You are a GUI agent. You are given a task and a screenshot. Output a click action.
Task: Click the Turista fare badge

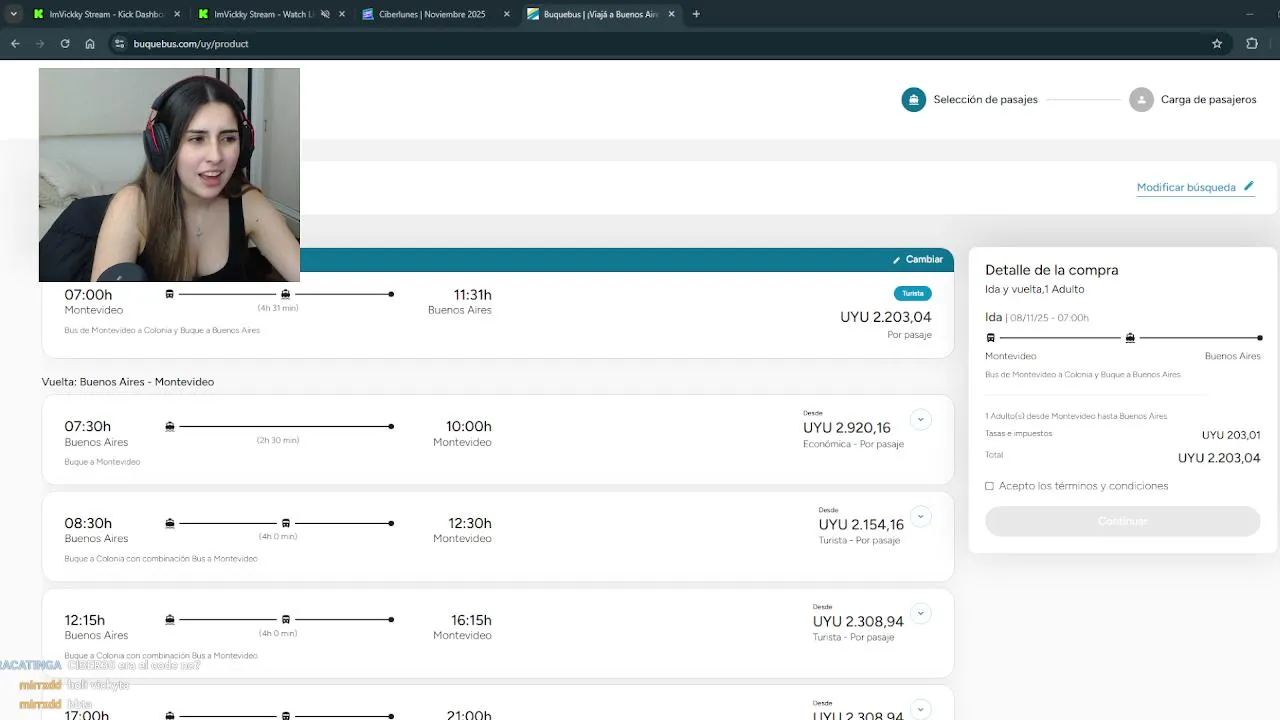click(x=913, y=293)
